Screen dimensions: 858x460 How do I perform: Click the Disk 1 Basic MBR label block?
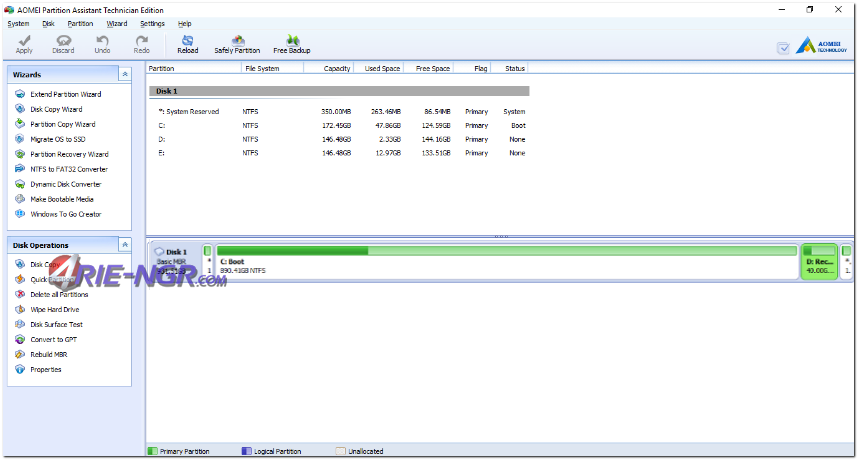coord(175,261)
